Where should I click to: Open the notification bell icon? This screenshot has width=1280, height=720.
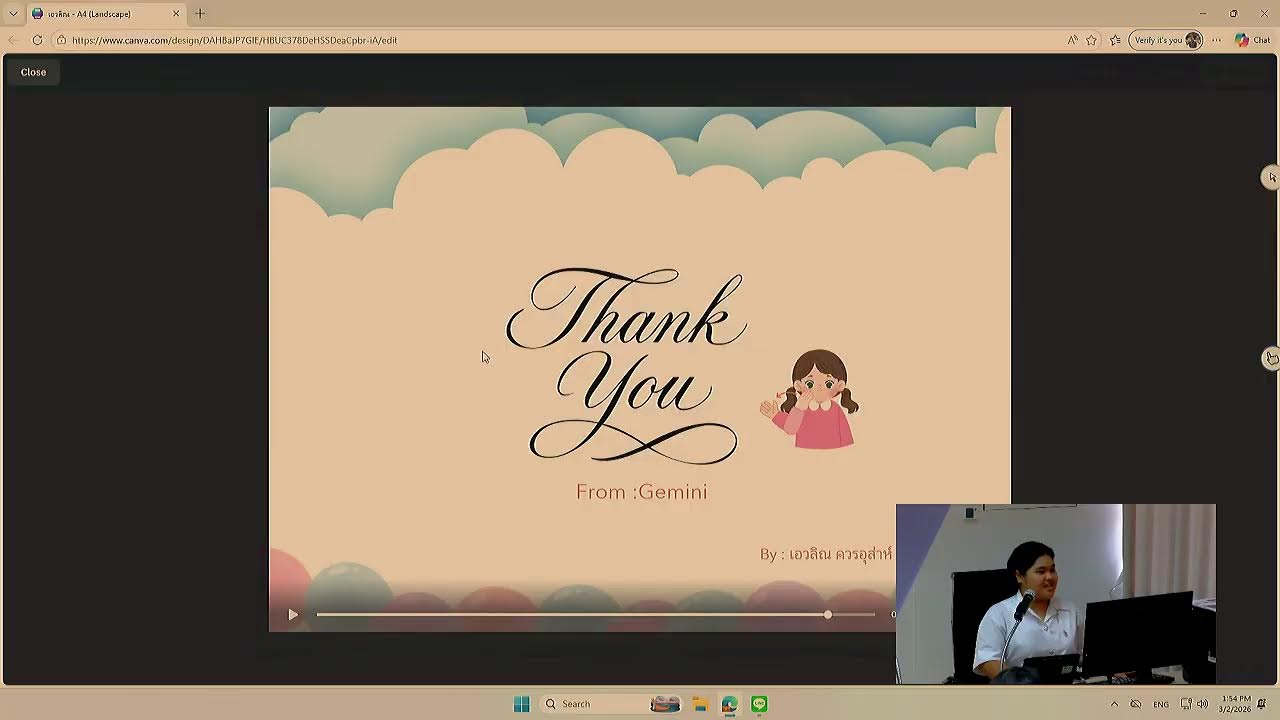[x=1262, y=704]
